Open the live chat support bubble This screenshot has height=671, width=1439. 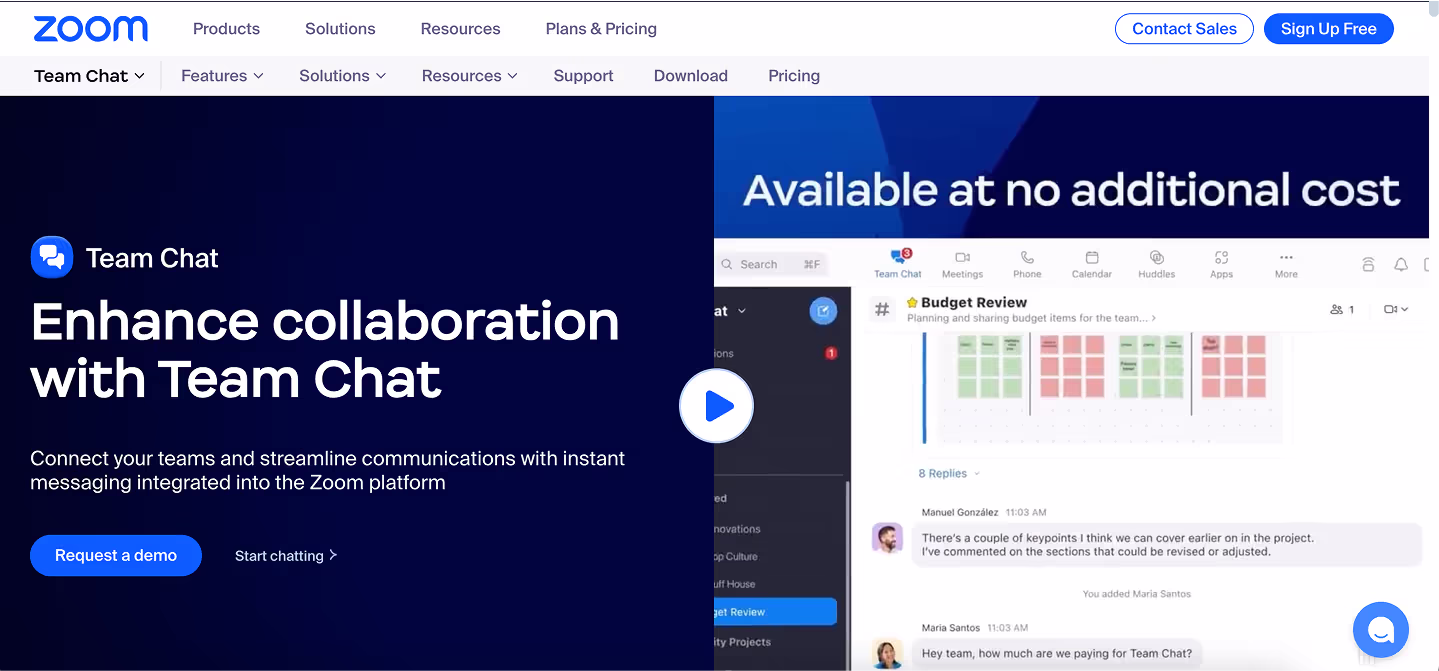click(x=1380, y=630)
